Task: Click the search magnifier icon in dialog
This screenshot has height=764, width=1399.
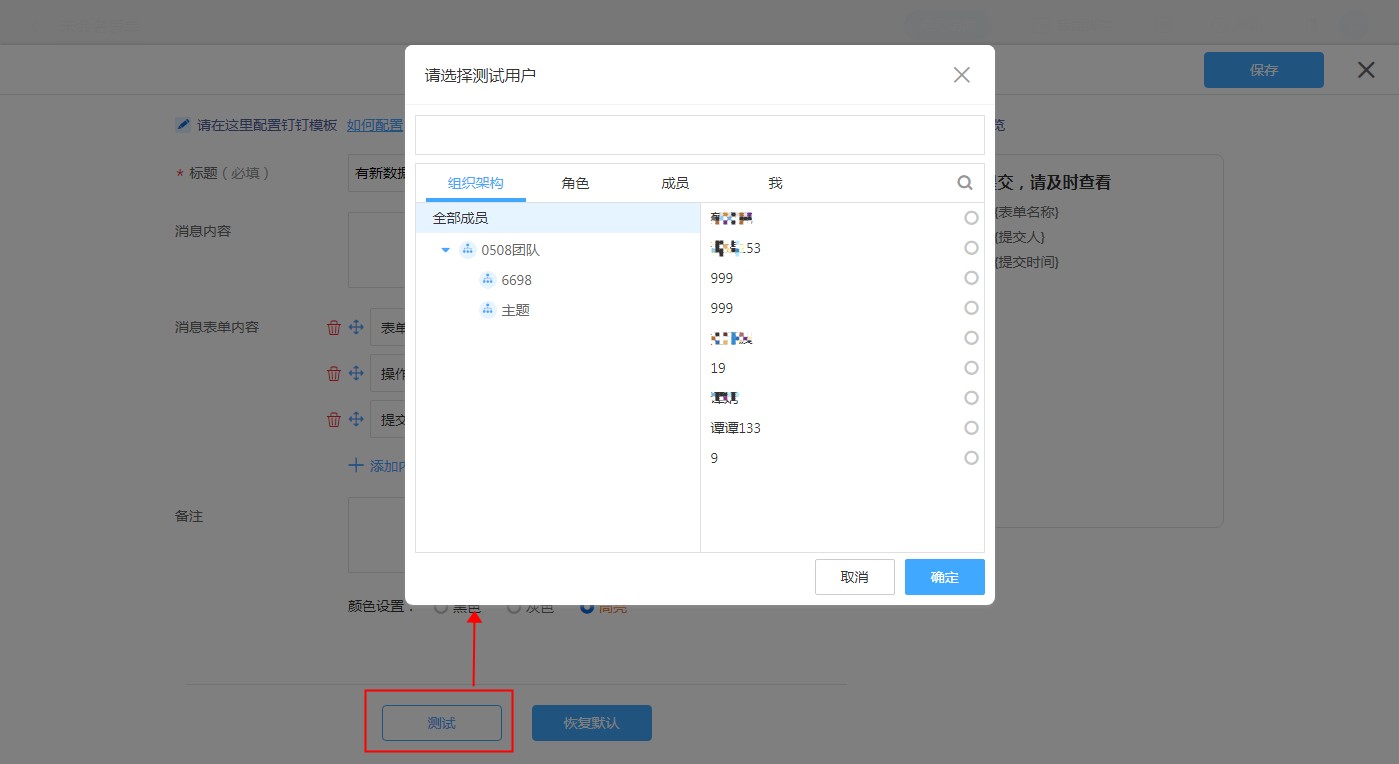Action: tap(965, 183)
